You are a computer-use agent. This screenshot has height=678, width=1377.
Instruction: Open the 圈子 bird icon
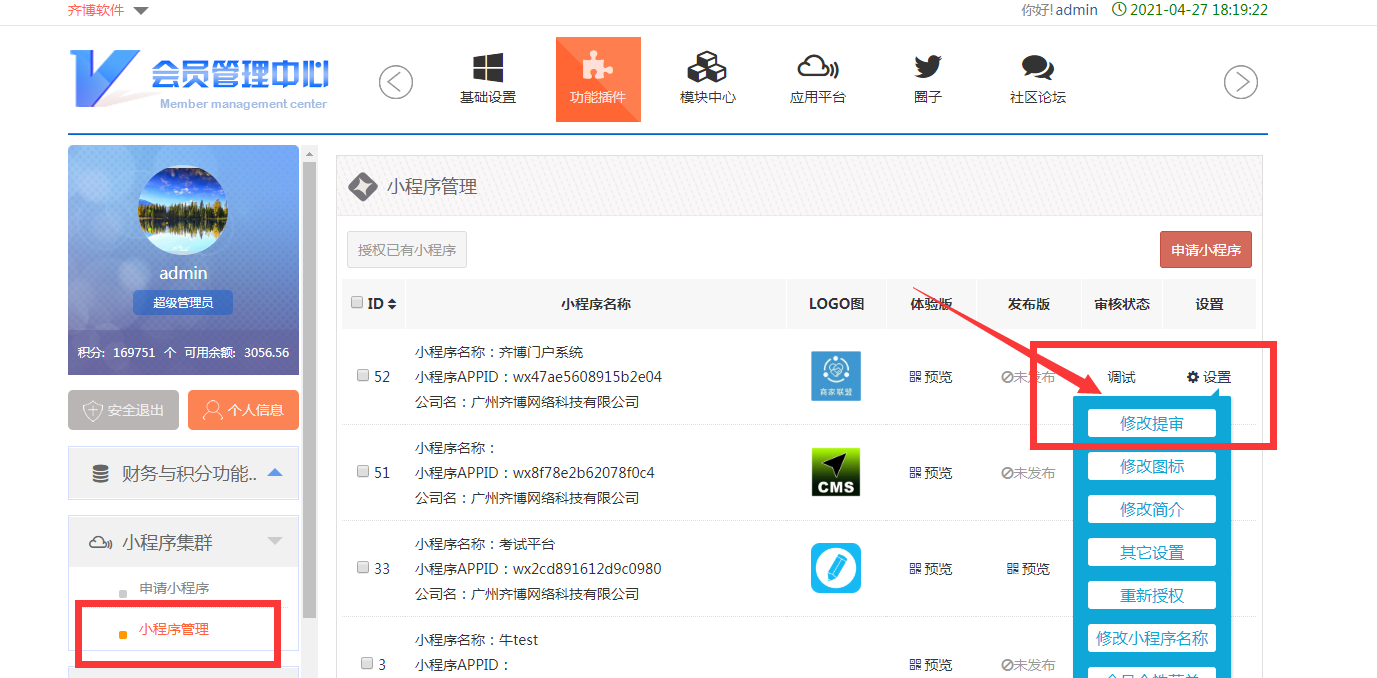pos(928,68)
